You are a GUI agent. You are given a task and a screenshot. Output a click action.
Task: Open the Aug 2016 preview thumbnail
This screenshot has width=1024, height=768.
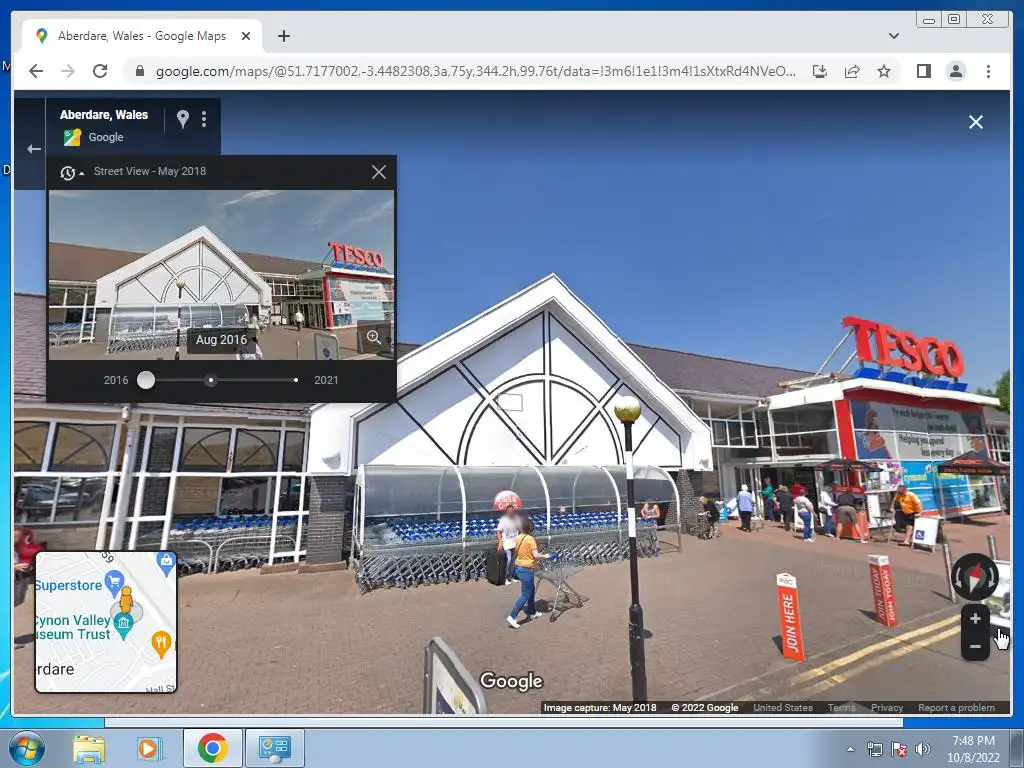click(x=221, y=274)
